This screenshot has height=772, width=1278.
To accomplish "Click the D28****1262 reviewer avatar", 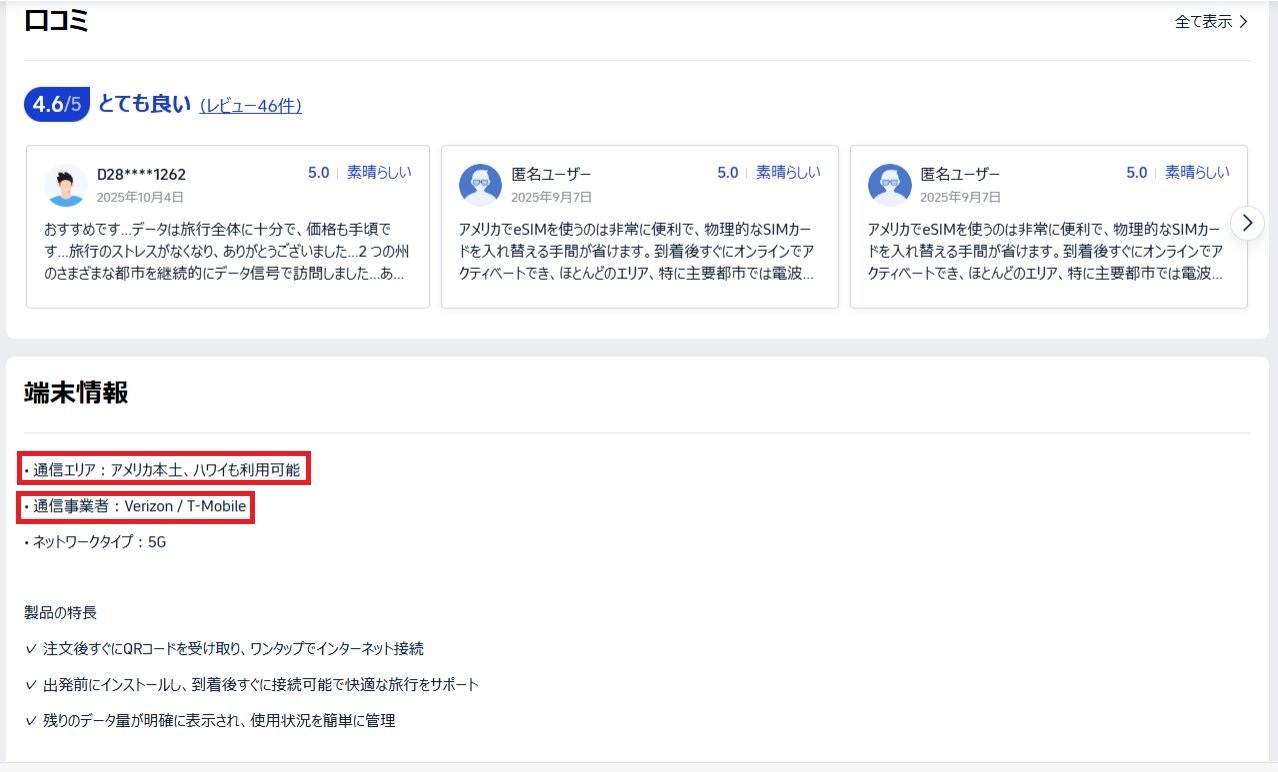I will pyautogui.click(x=66, y=185).
